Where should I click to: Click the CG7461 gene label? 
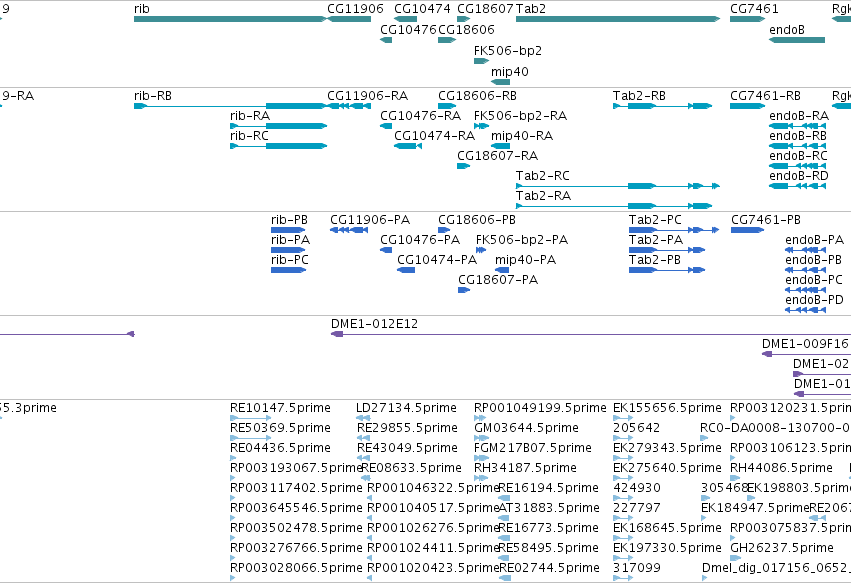(754, 9)
